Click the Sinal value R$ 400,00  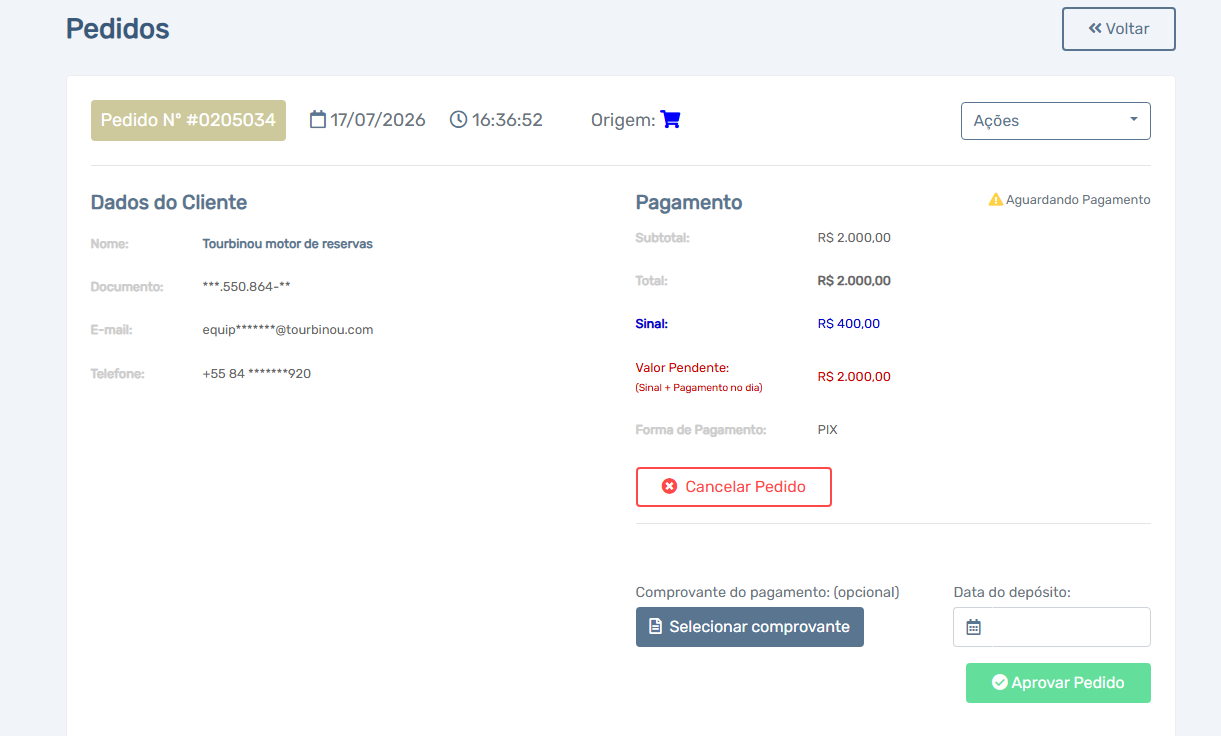(848, 324)
